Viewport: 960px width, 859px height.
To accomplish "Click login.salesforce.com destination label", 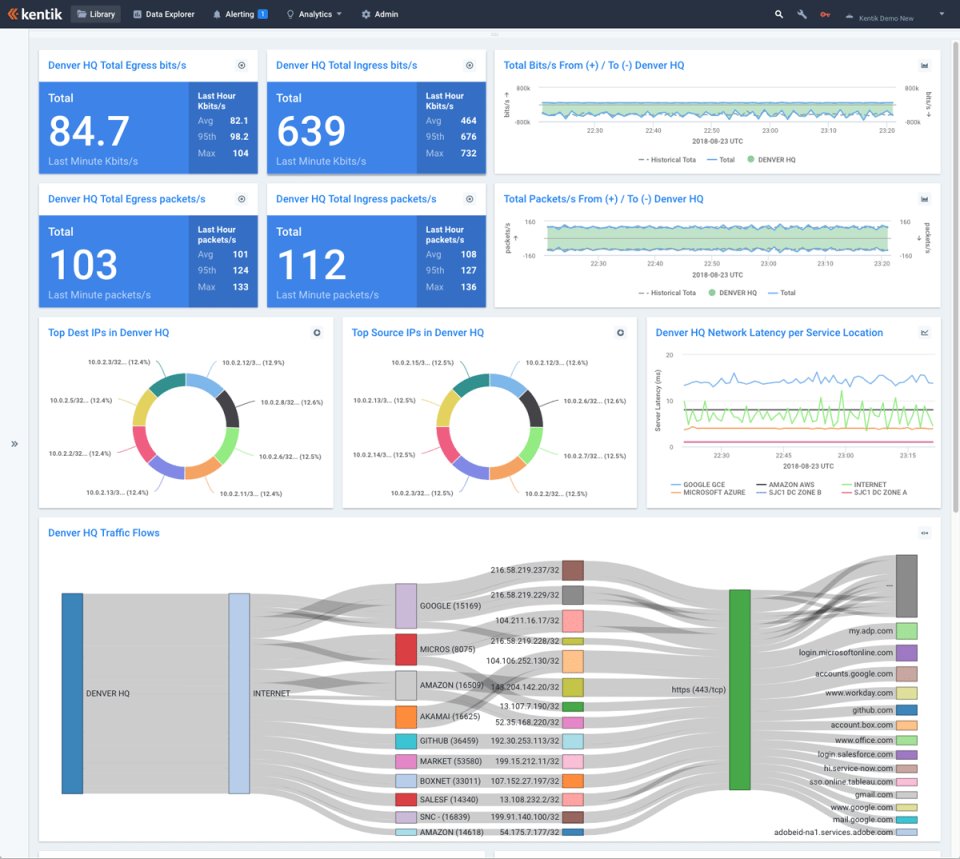I will (855, 754).
